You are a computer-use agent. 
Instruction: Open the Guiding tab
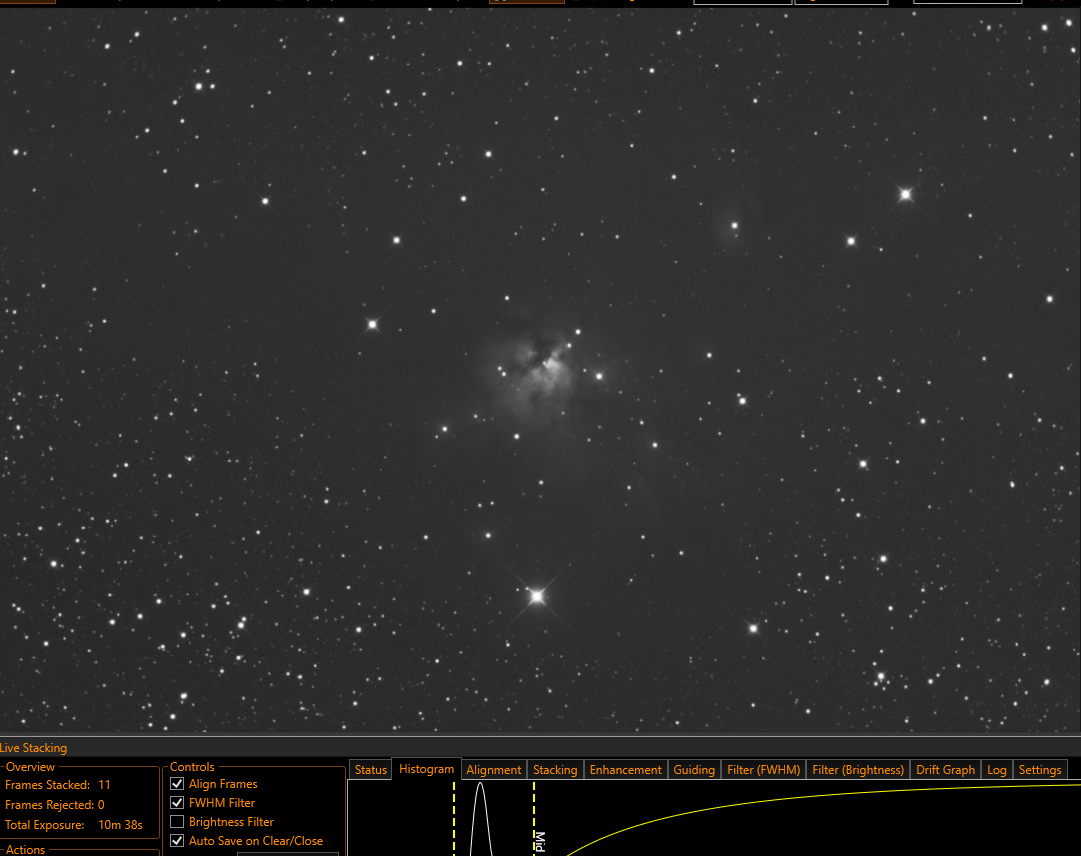tap(694, 770)
